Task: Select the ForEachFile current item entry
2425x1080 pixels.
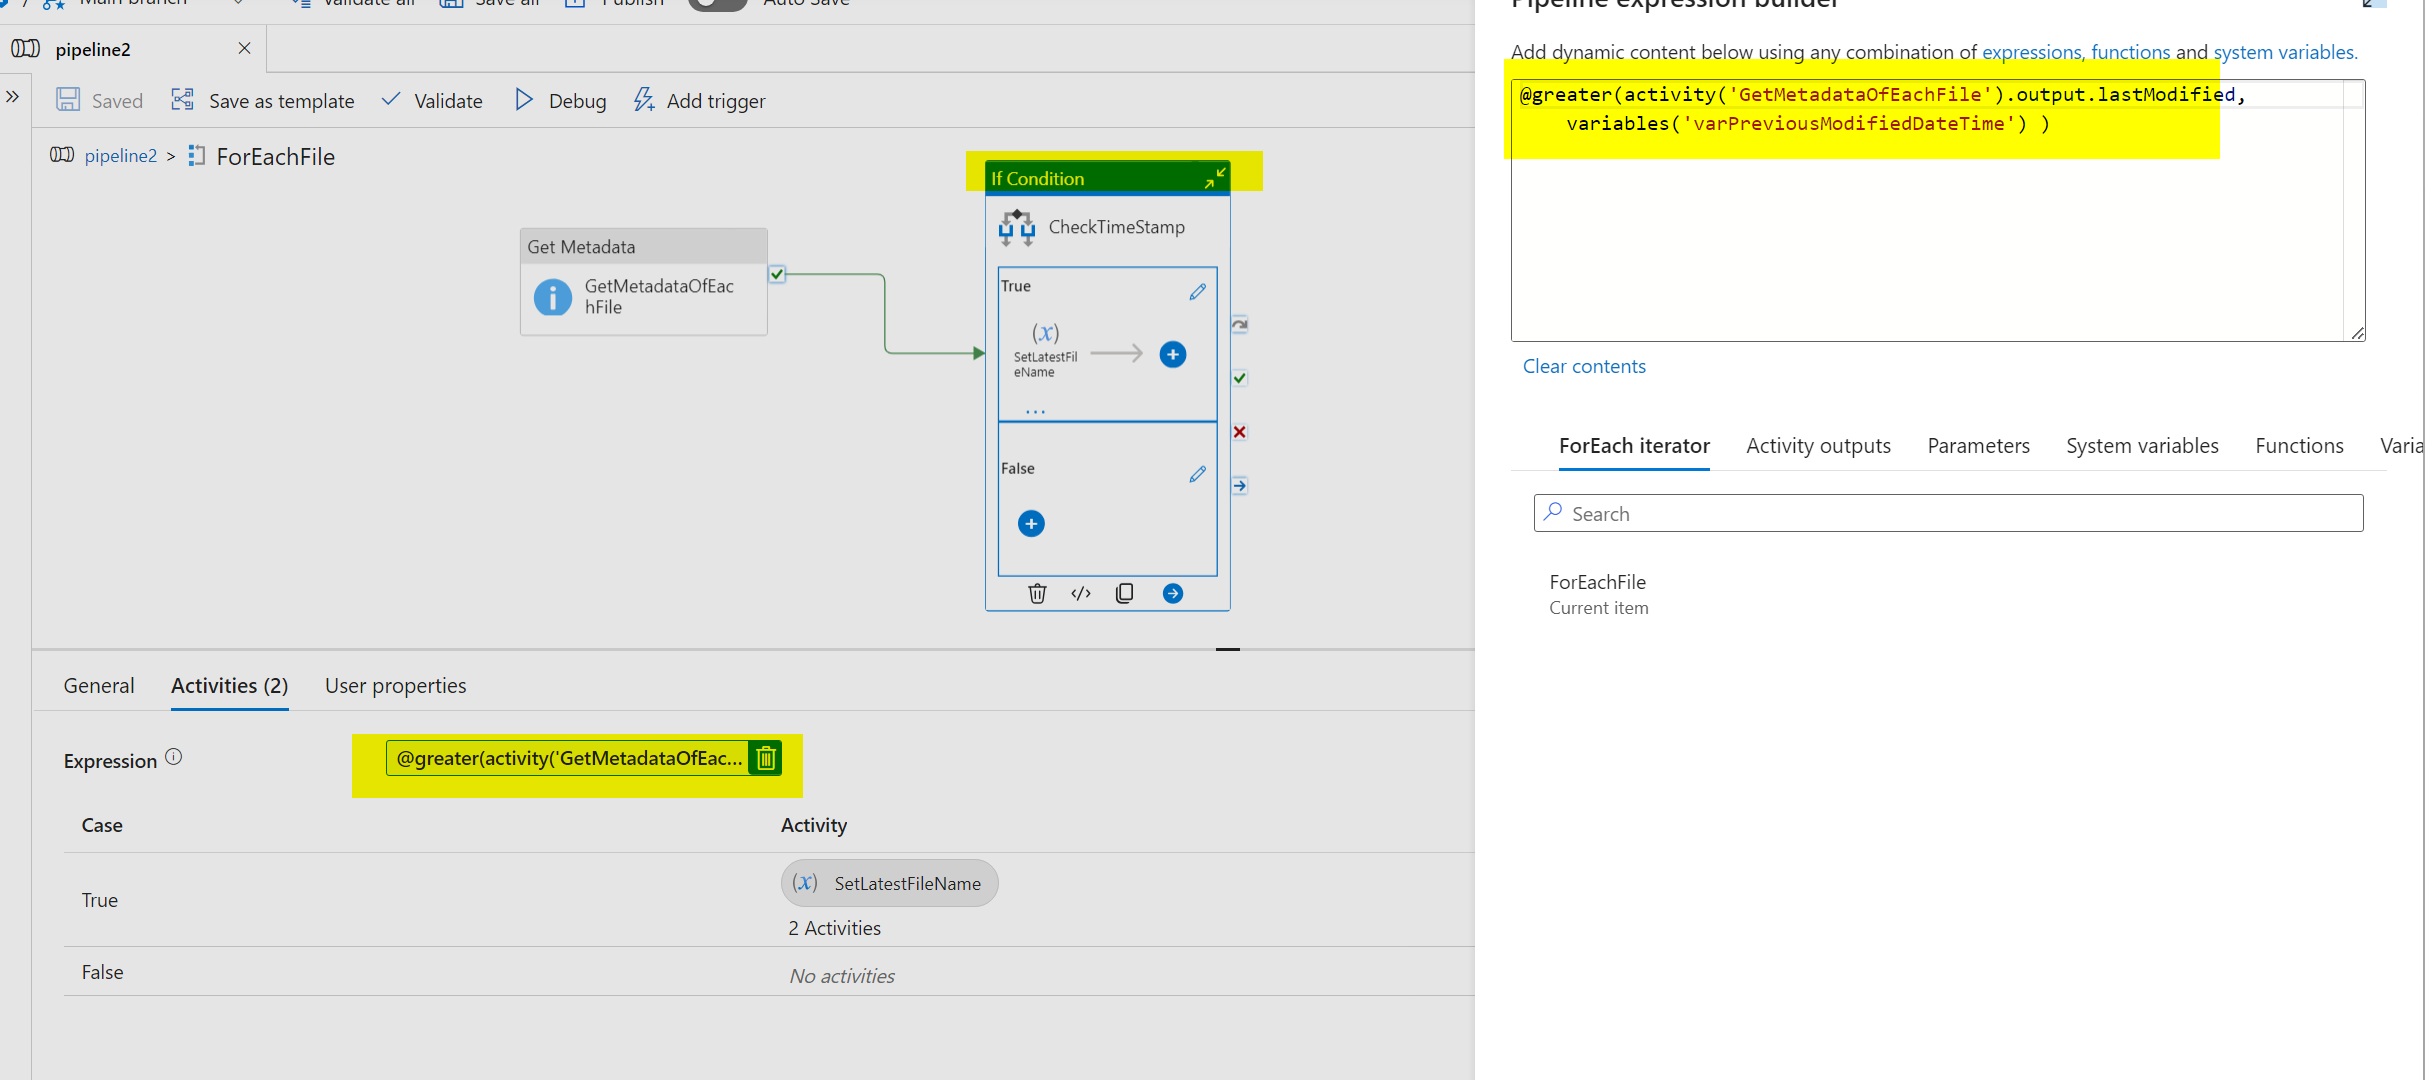Action: [1597, 594]
